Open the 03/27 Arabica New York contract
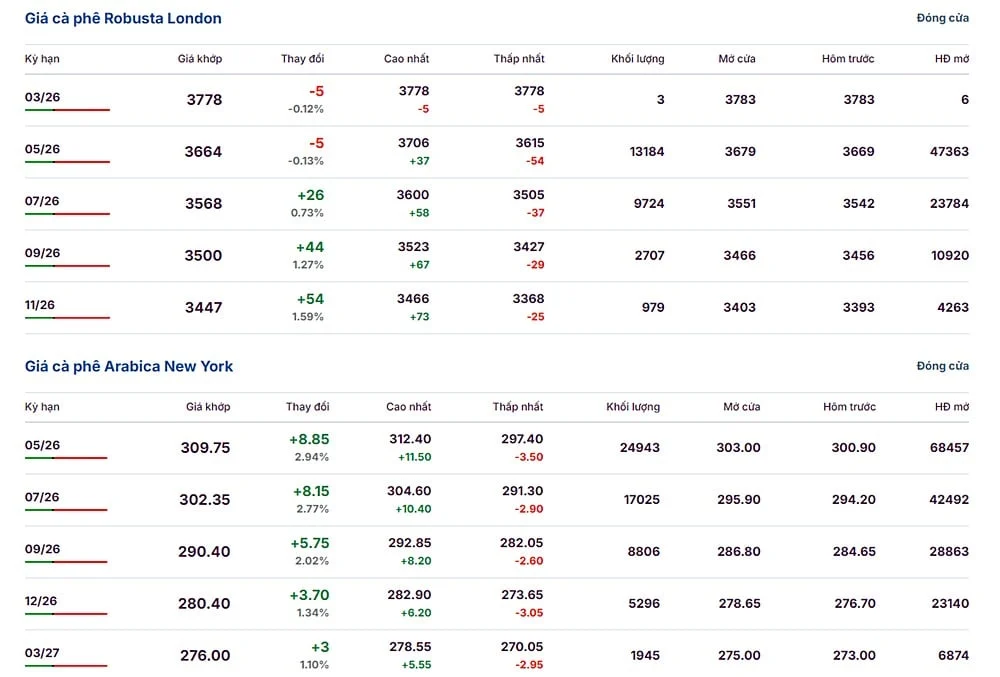Image resolution: width=1000 pixels, height=677 pixels. (x=42, y=653)
